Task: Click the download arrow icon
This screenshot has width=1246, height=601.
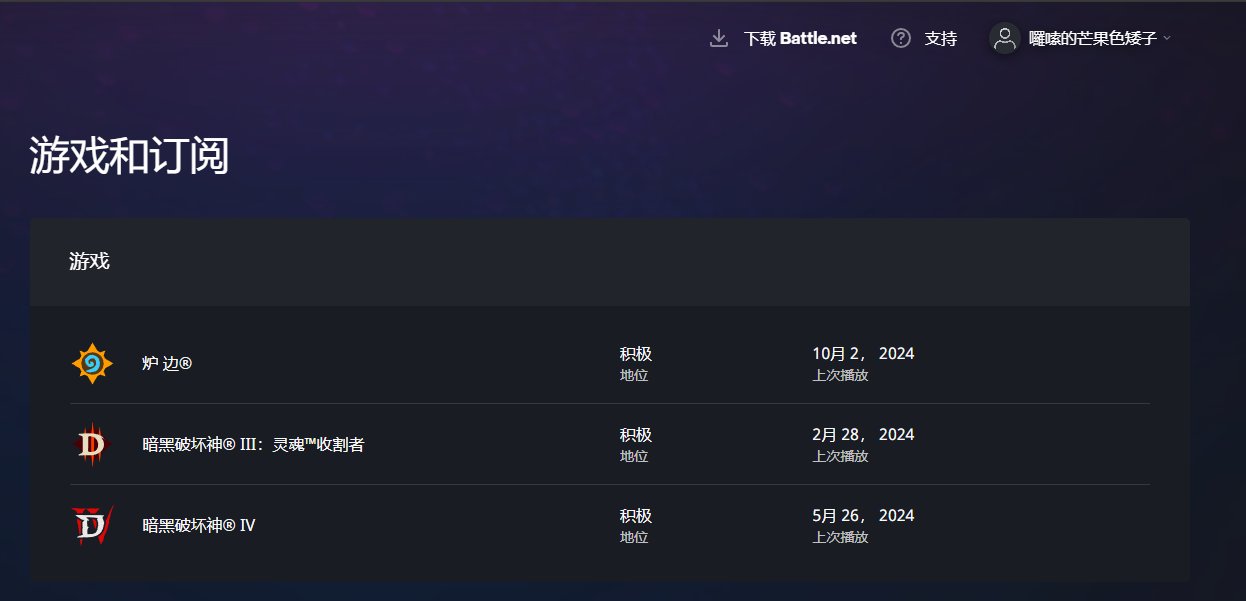Action: point(718,39)
